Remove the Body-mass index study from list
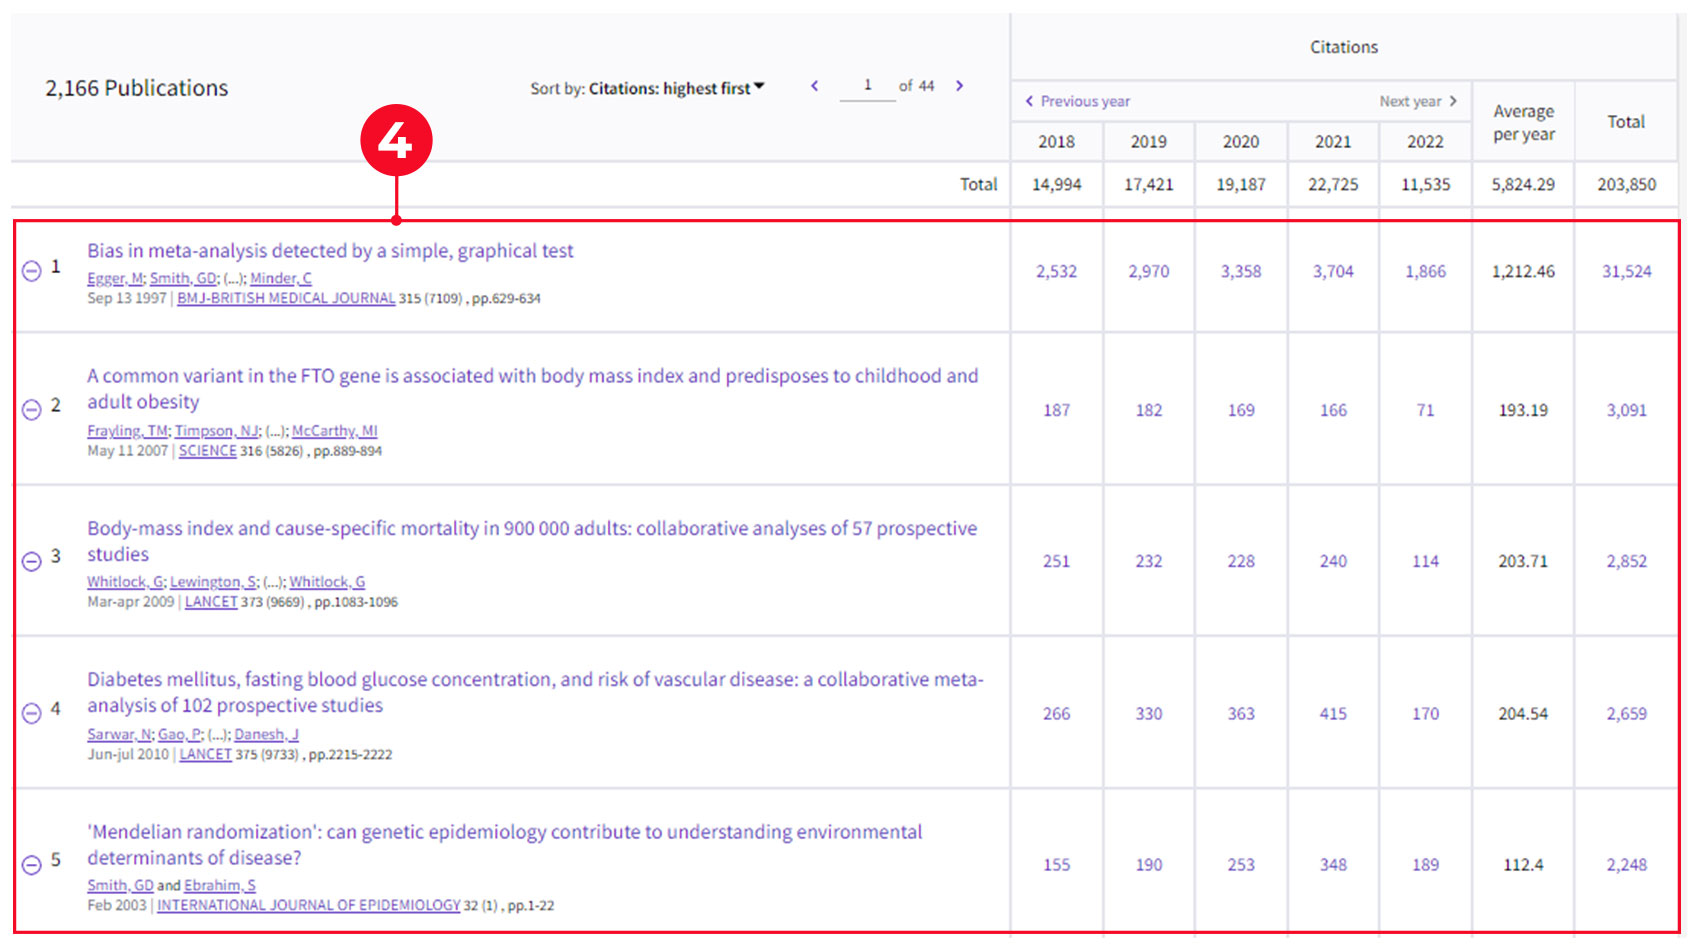This screenshot has height=950, width=1700. [x=30, y=561]
